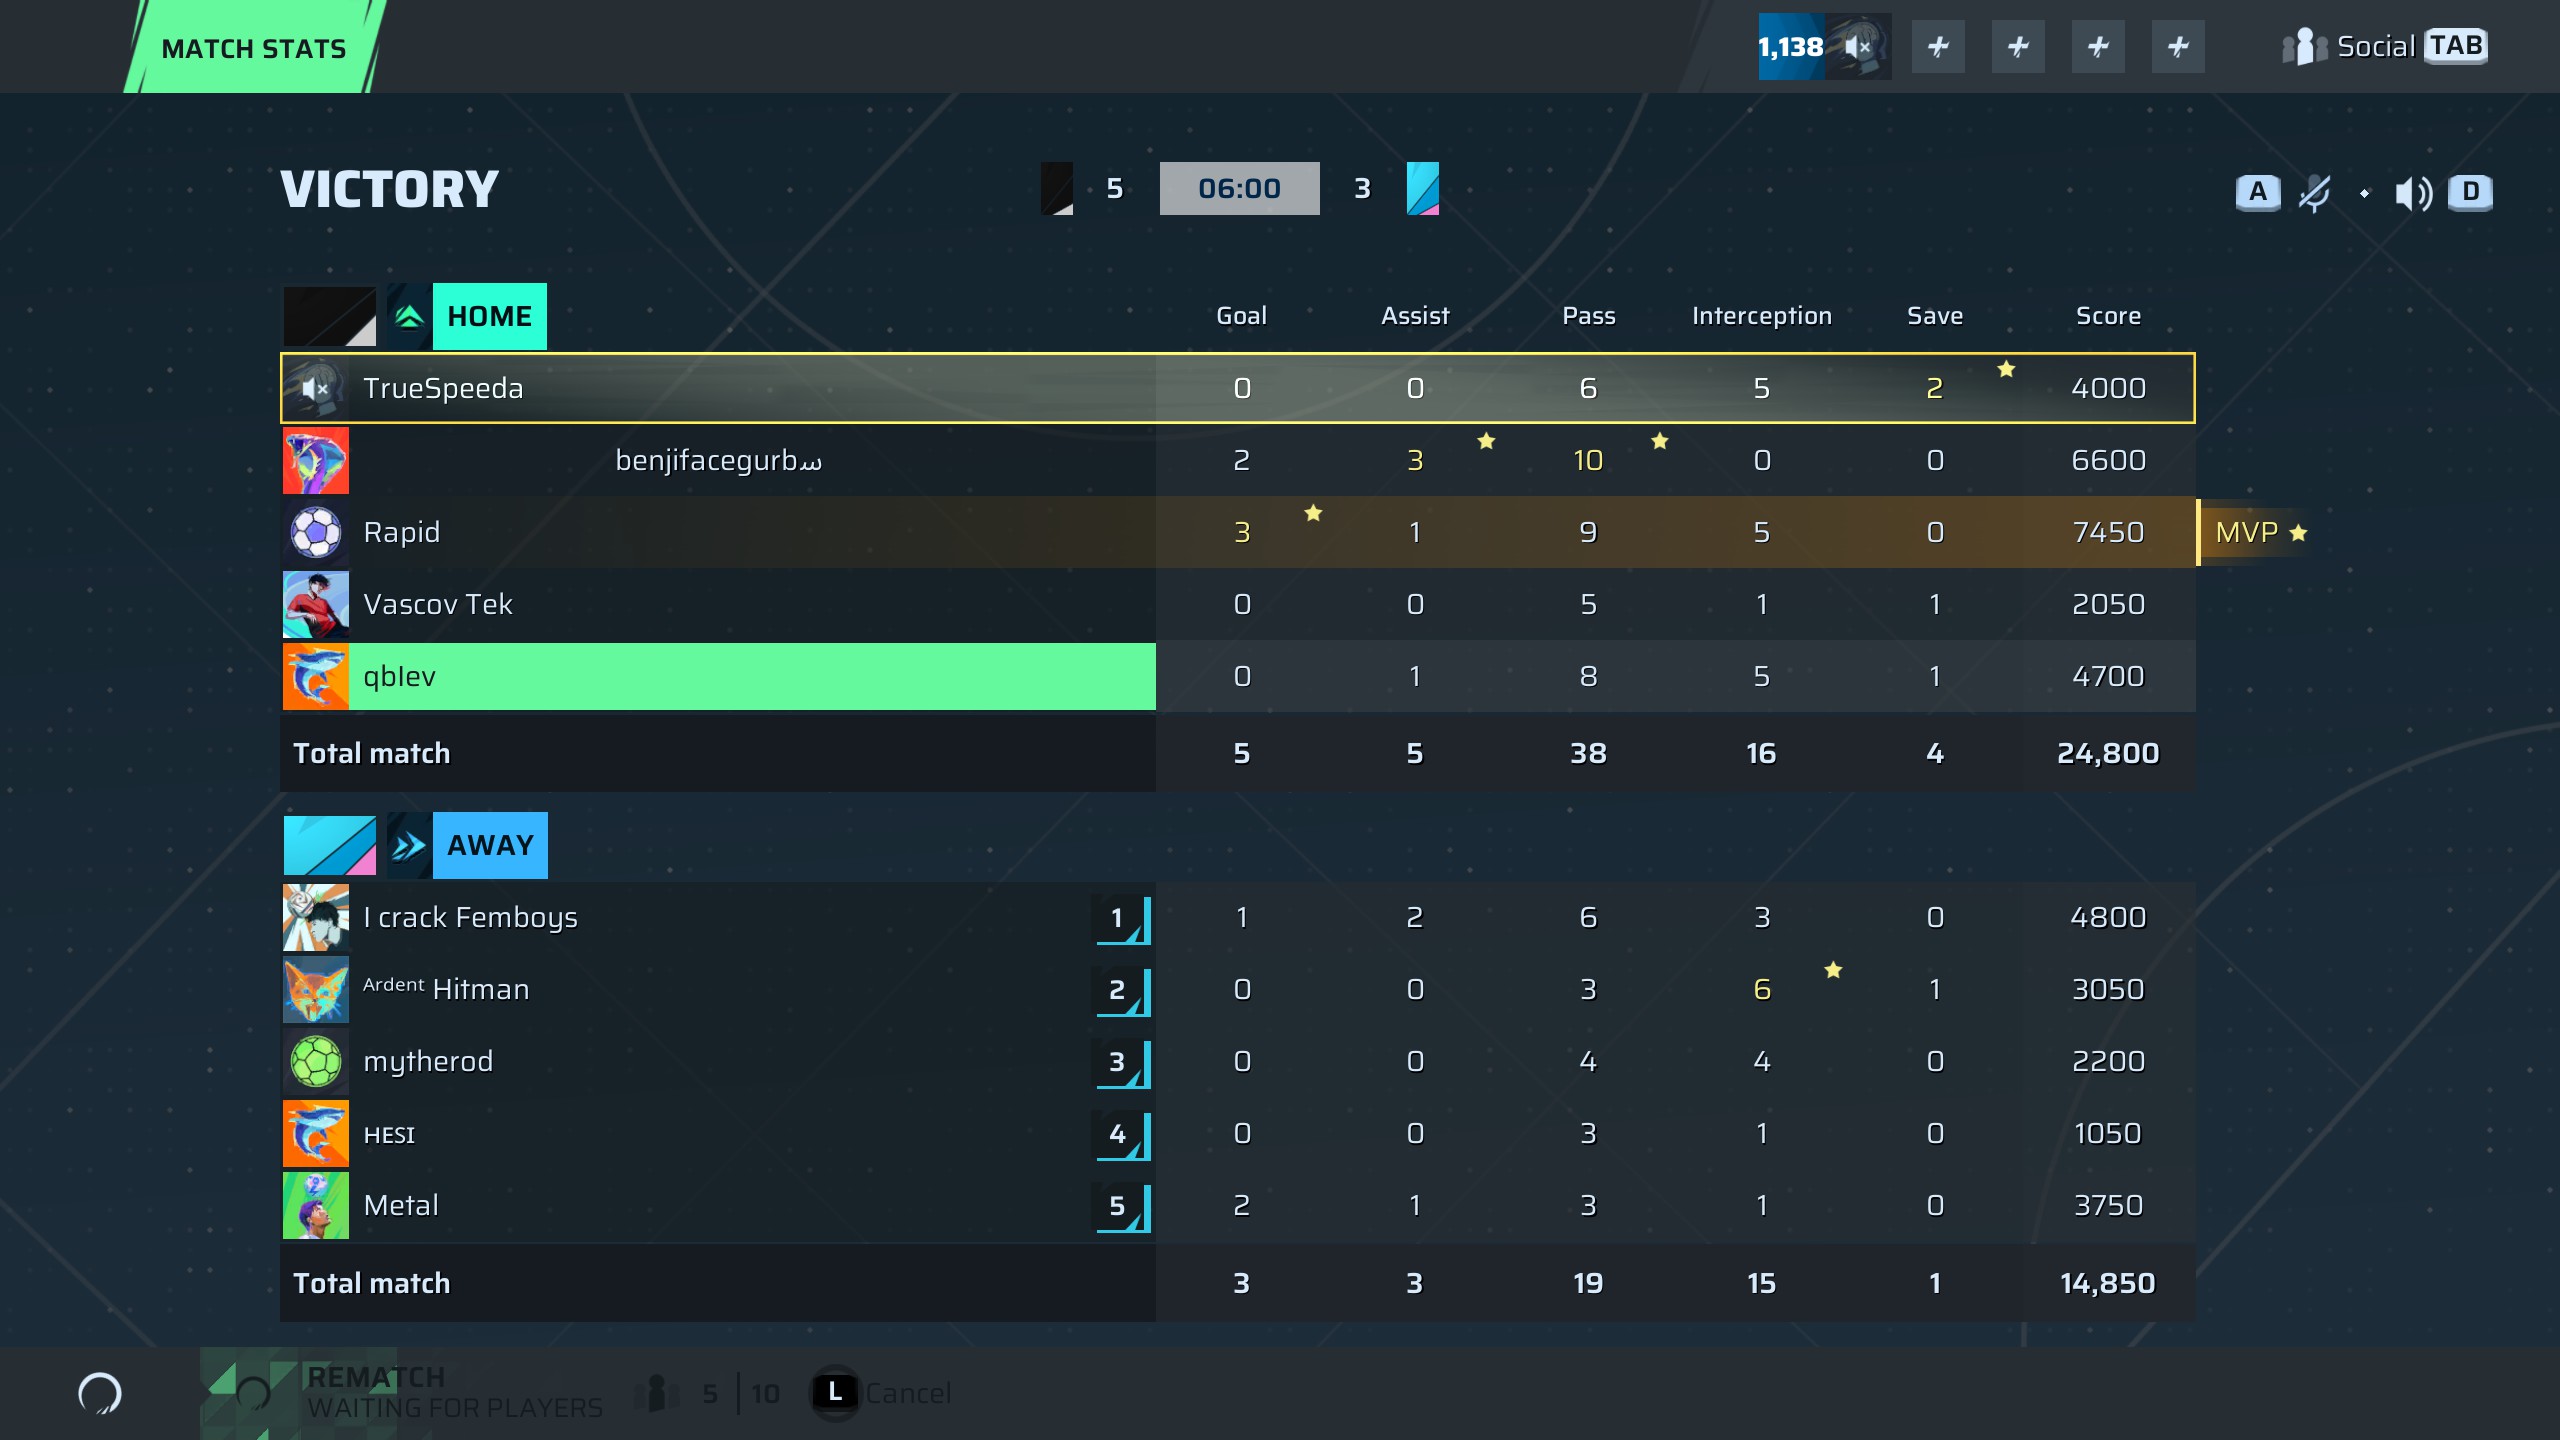Screen dimensions: 2560x1440
Task: Click the first empty party slot plus
Action: [x=1938, y=46]
